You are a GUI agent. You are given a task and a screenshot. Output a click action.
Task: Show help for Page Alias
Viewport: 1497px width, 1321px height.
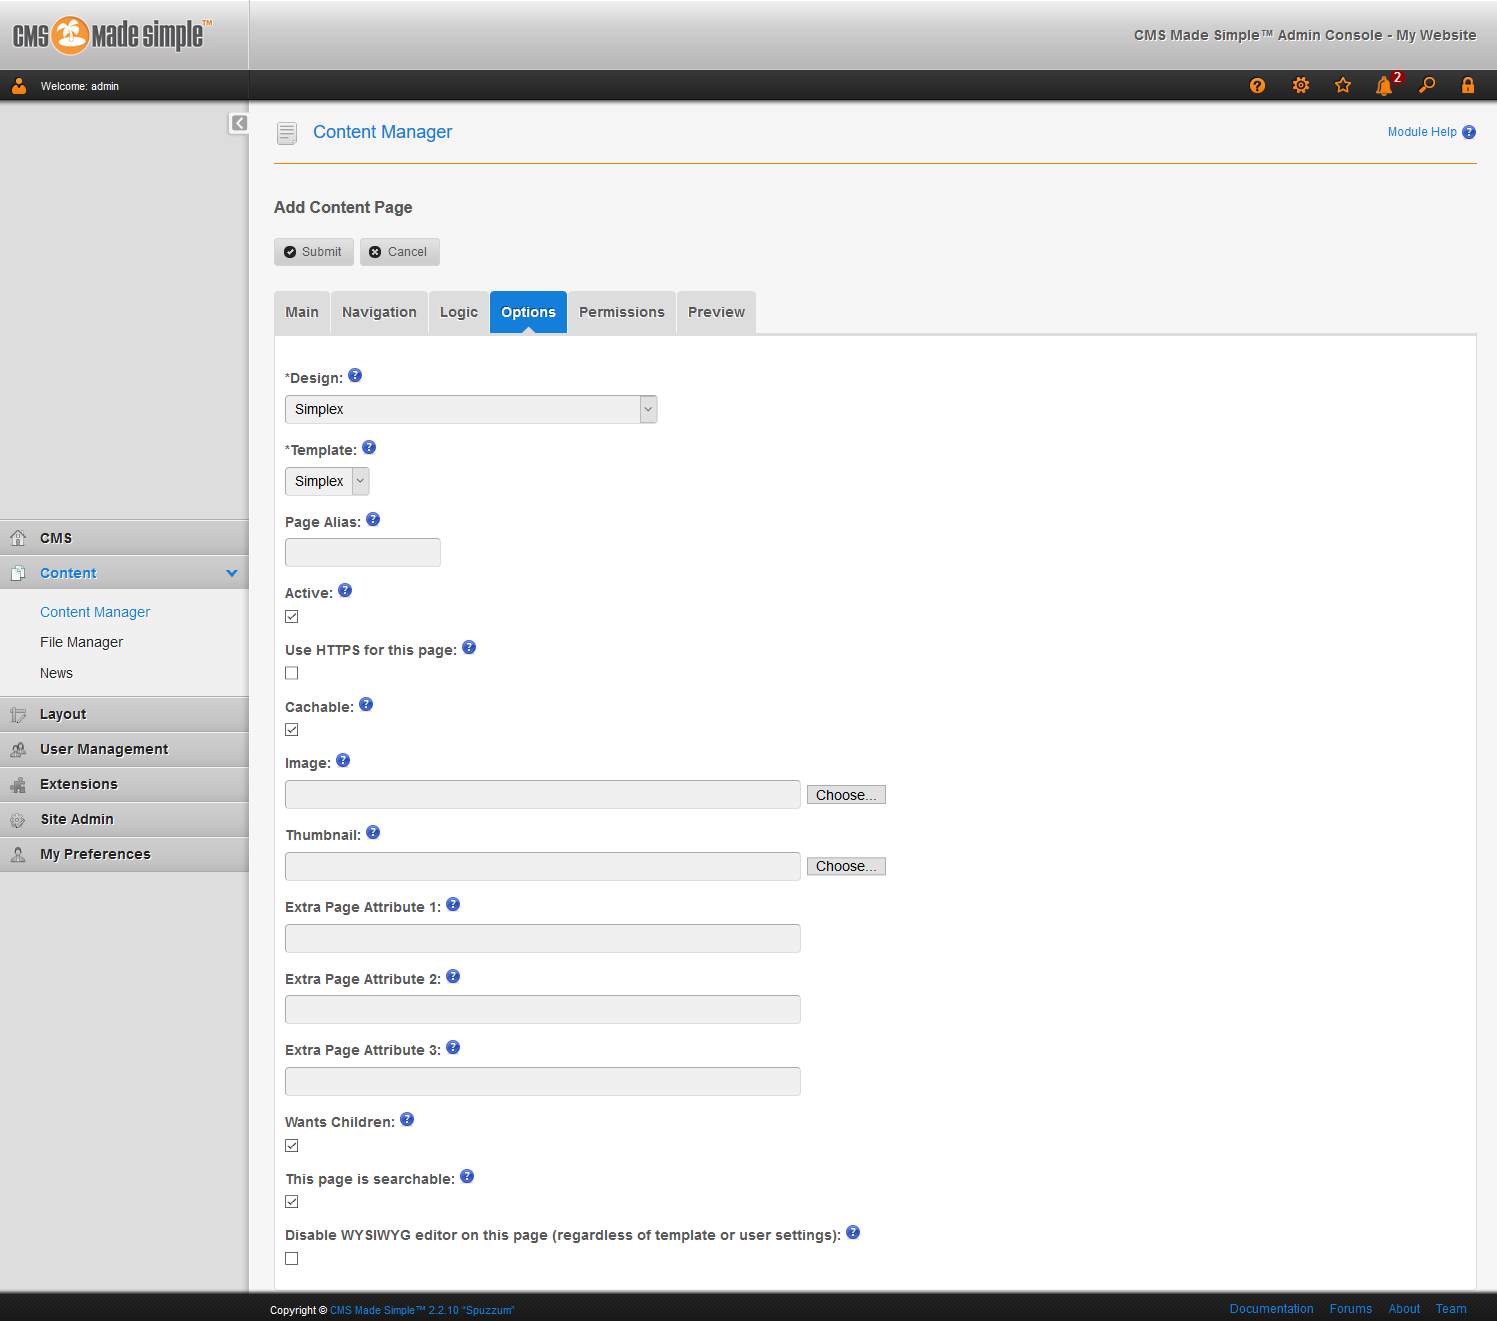373,520
